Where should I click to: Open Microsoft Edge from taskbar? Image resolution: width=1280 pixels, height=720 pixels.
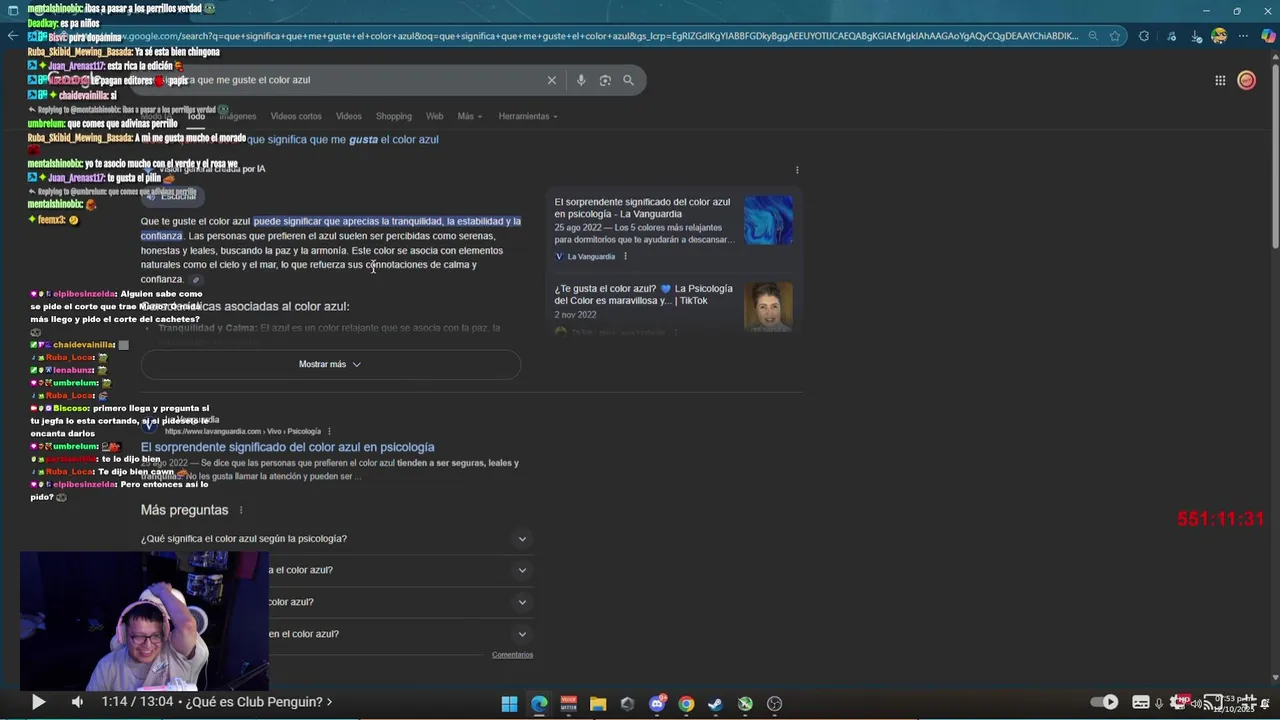tap(539, 704)
